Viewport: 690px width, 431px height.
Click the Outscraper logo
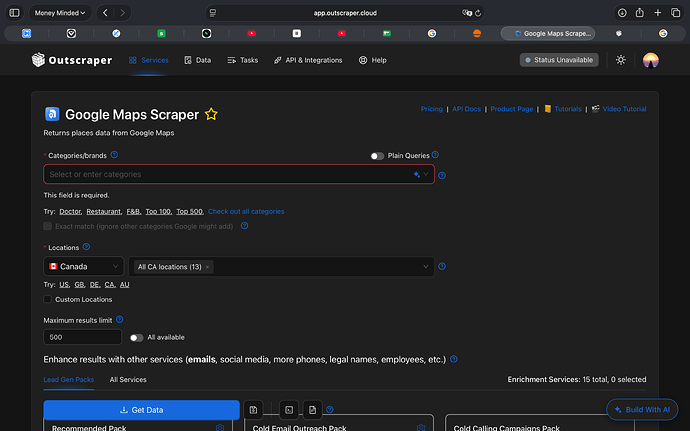pyautogui.click(x=72, y=60)
